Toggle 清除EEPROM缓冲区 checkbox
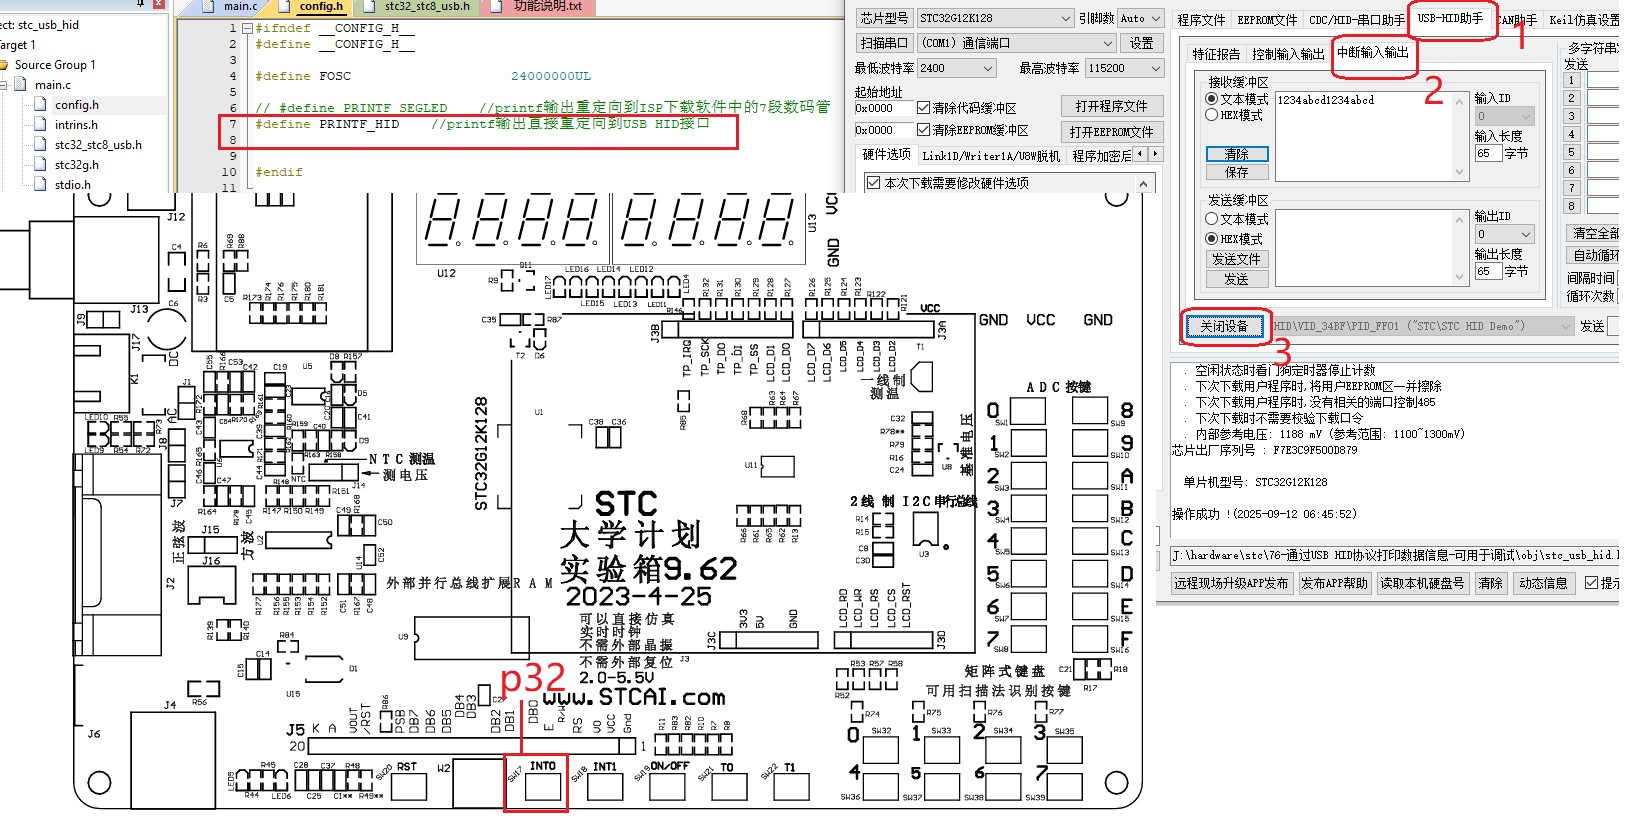The width and height of the screenshot is (1629, 830). (924, 130)
